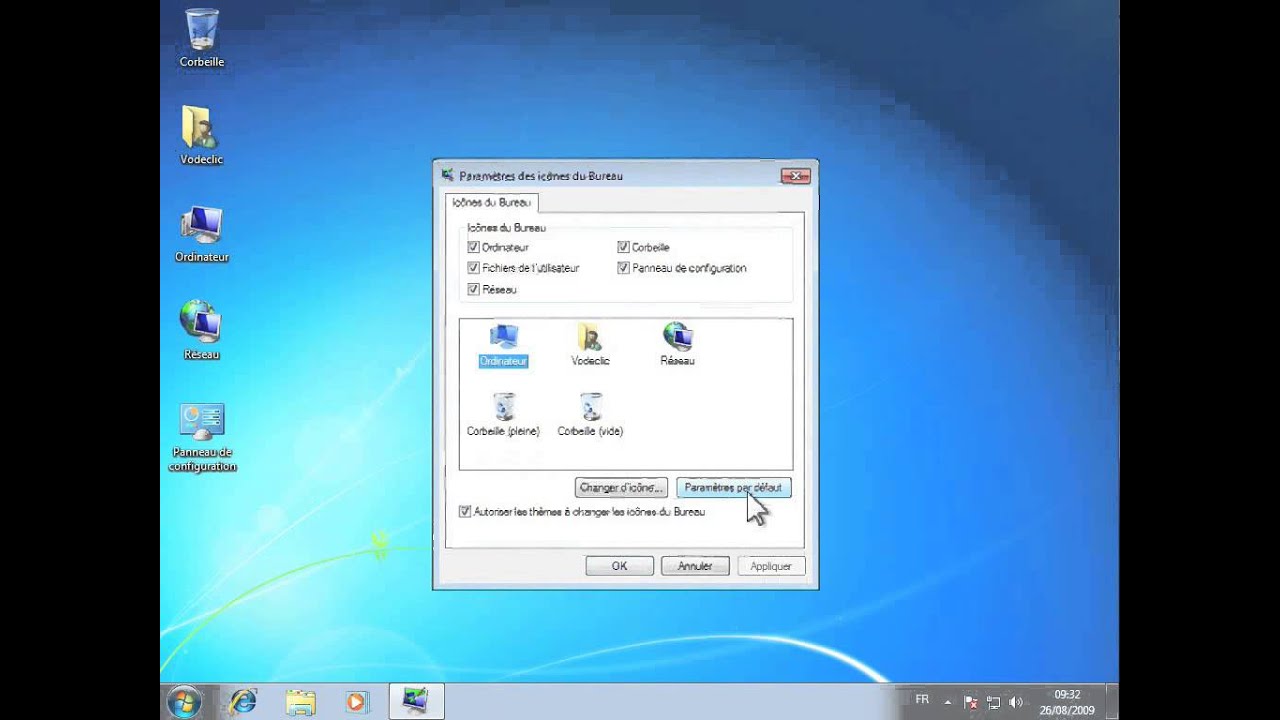Image resolution: width=1280 pixels, height=720 pixels.
Task: Toggle Autoriser les thèmes à changer les icônes
Action: point(465,512)
